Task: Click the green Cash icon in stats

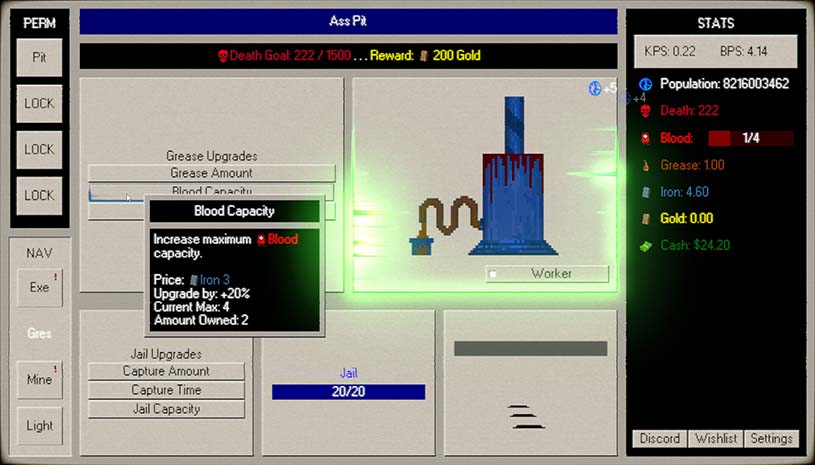Action: click(646, 245)
